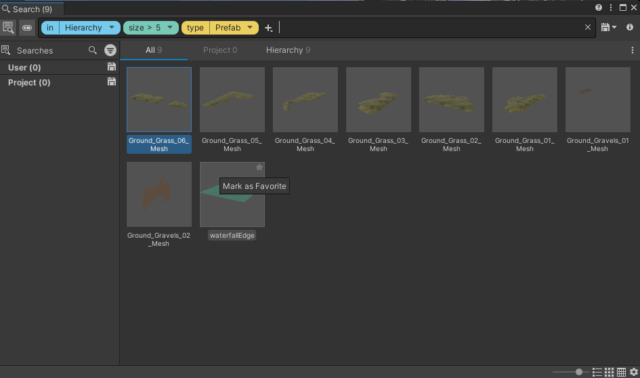The image size is (640, 378).
Task: Save current query to User searches
Action: pyautogui.click(x=111, y=67)
